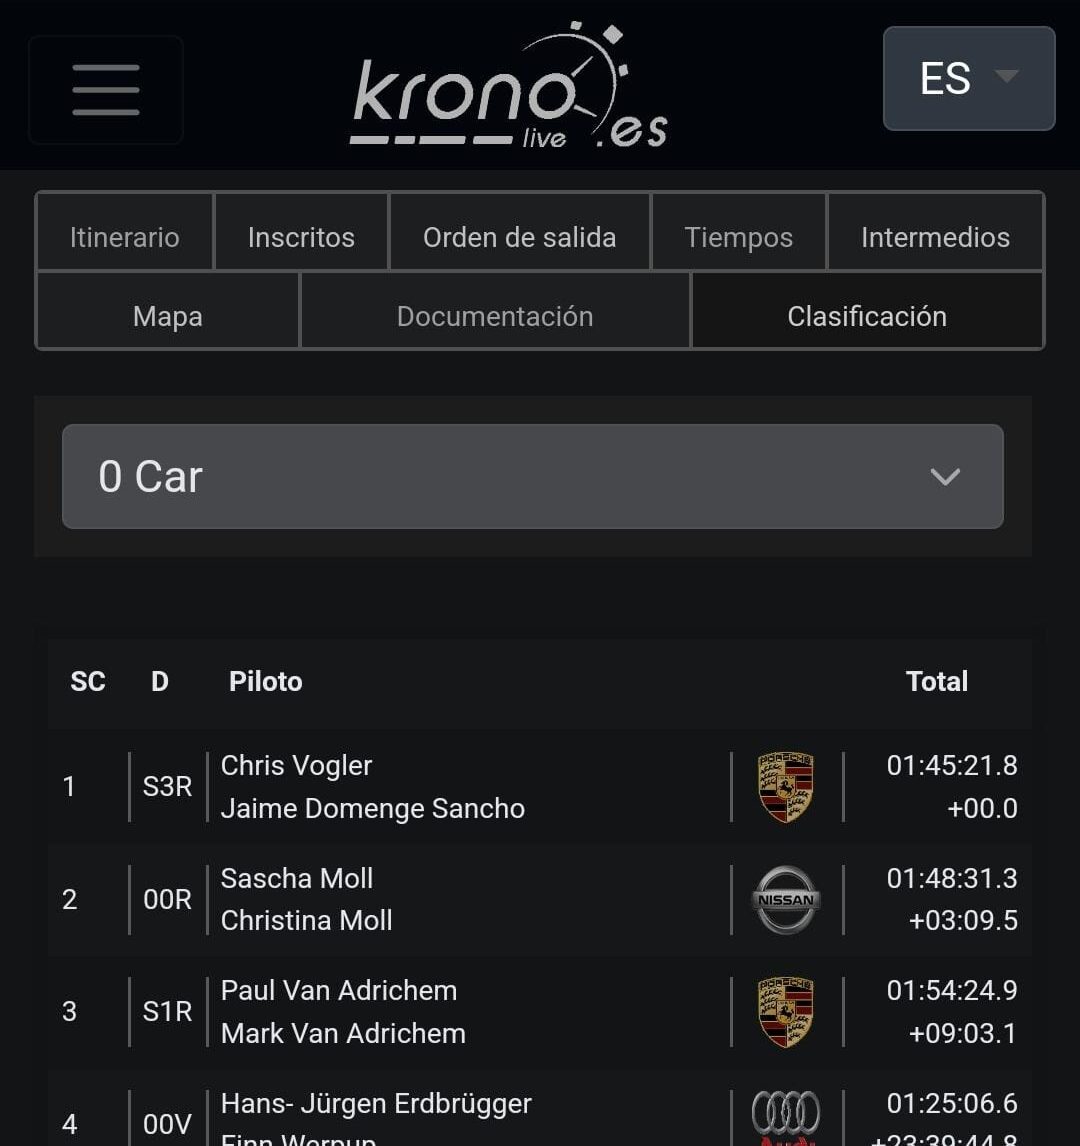Go to the Tiempos tab

(738, 237)
